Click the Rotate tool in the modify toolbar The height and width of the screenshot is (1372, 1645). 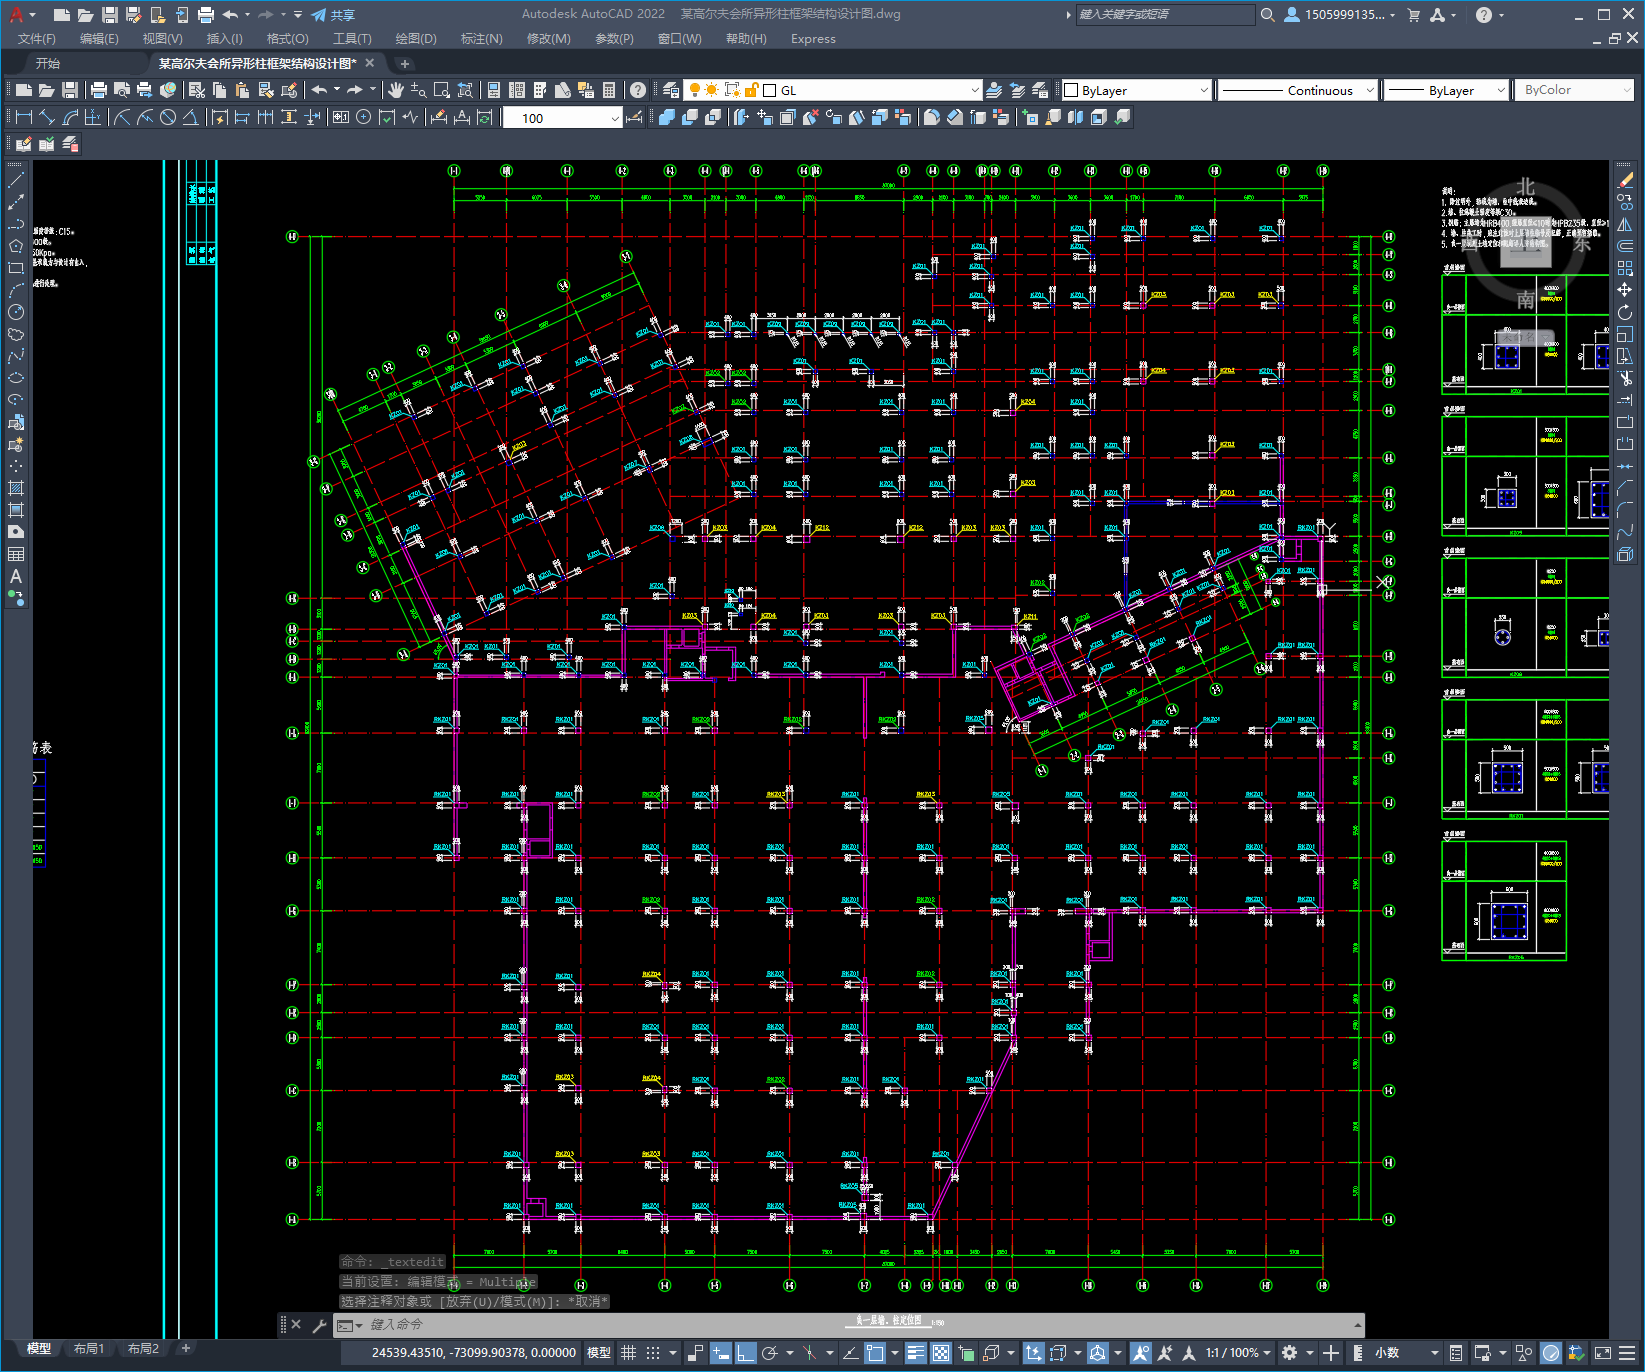coord(1625,312)
